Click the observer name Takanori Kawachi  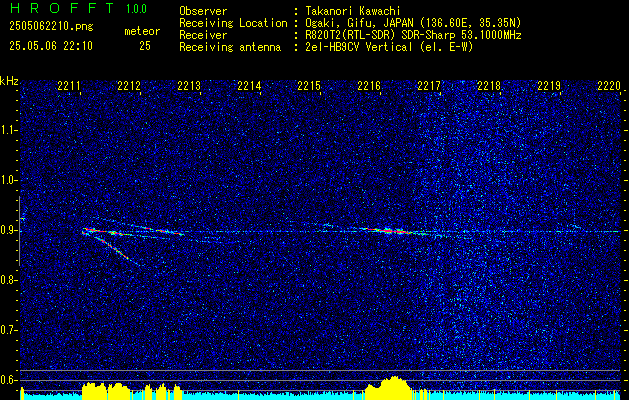point(353,11)
